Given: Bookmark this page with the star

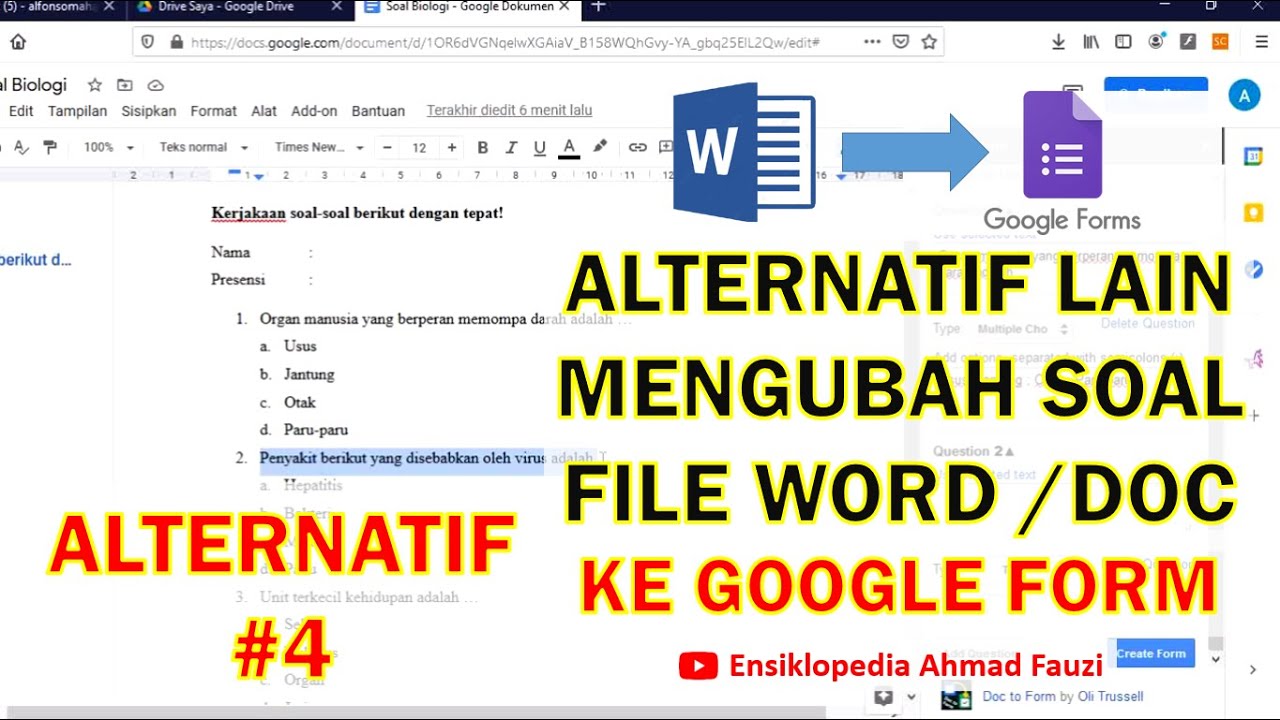Looking at the screenshot, I should [x=929, y=42].
